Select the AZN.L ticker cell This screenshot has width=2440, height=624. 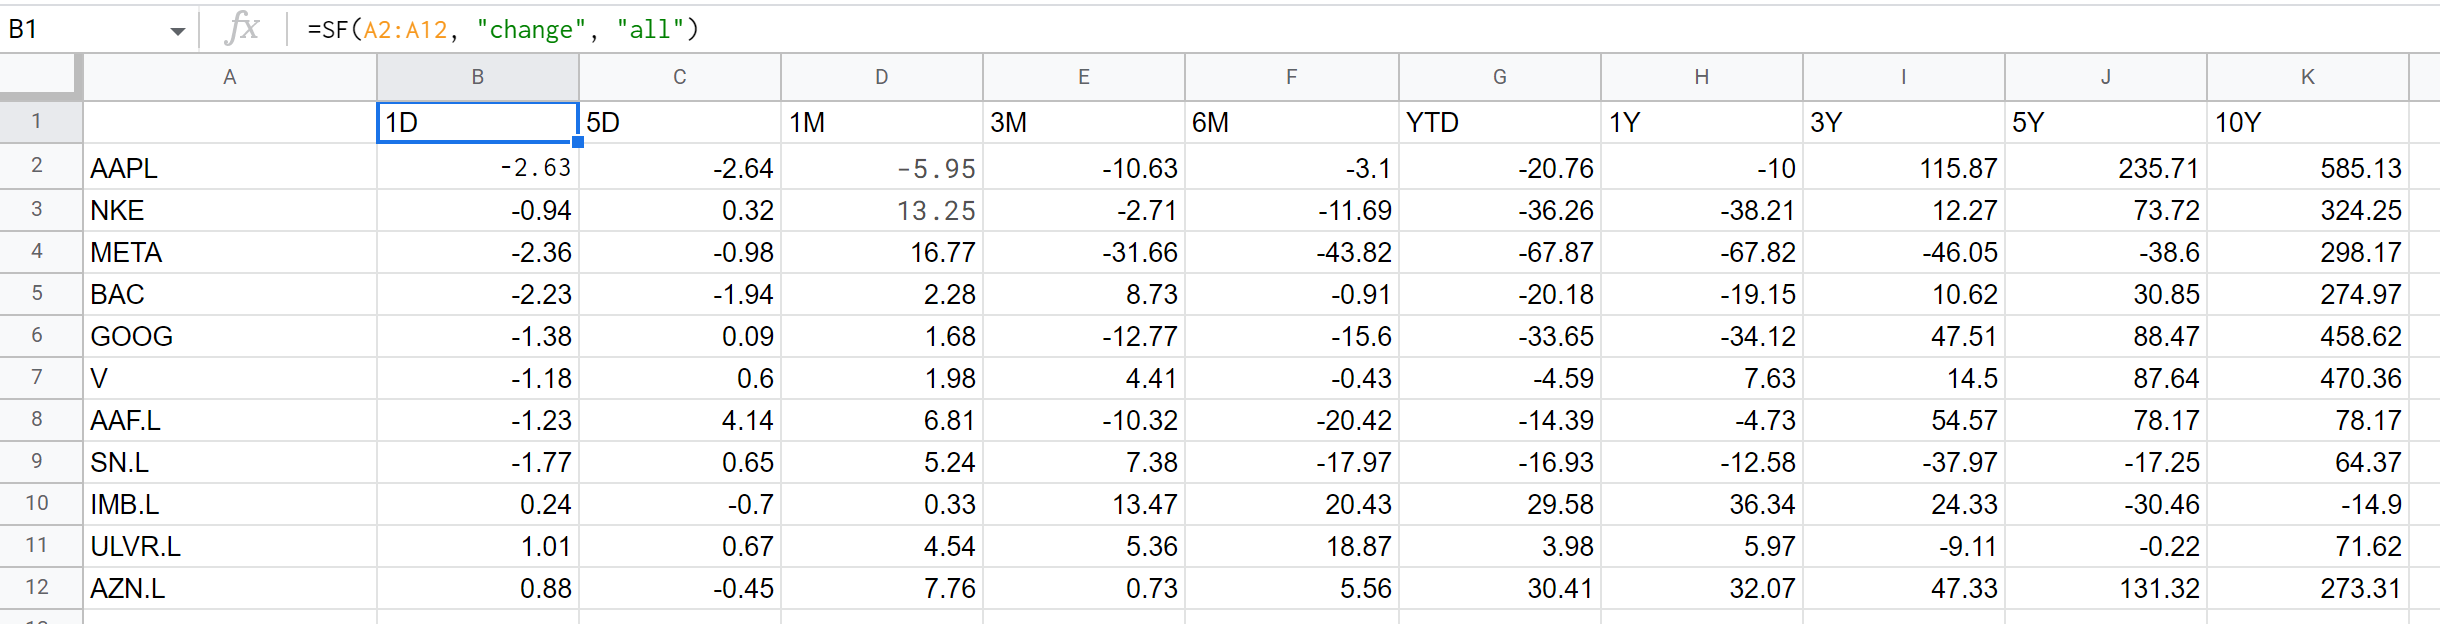point(230,588)
